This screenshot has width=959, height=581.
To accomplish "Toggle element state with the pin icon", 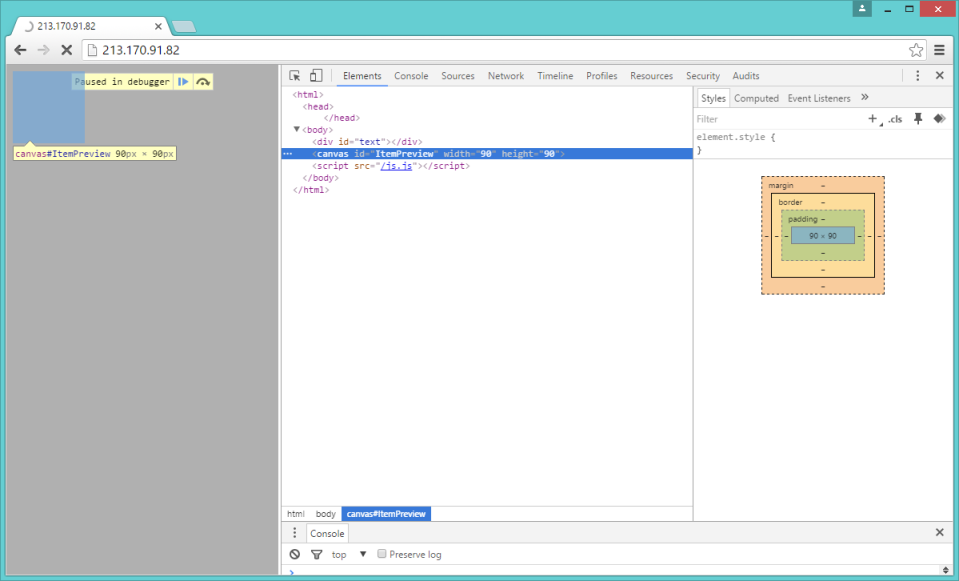I will click(x=918, y=119).
